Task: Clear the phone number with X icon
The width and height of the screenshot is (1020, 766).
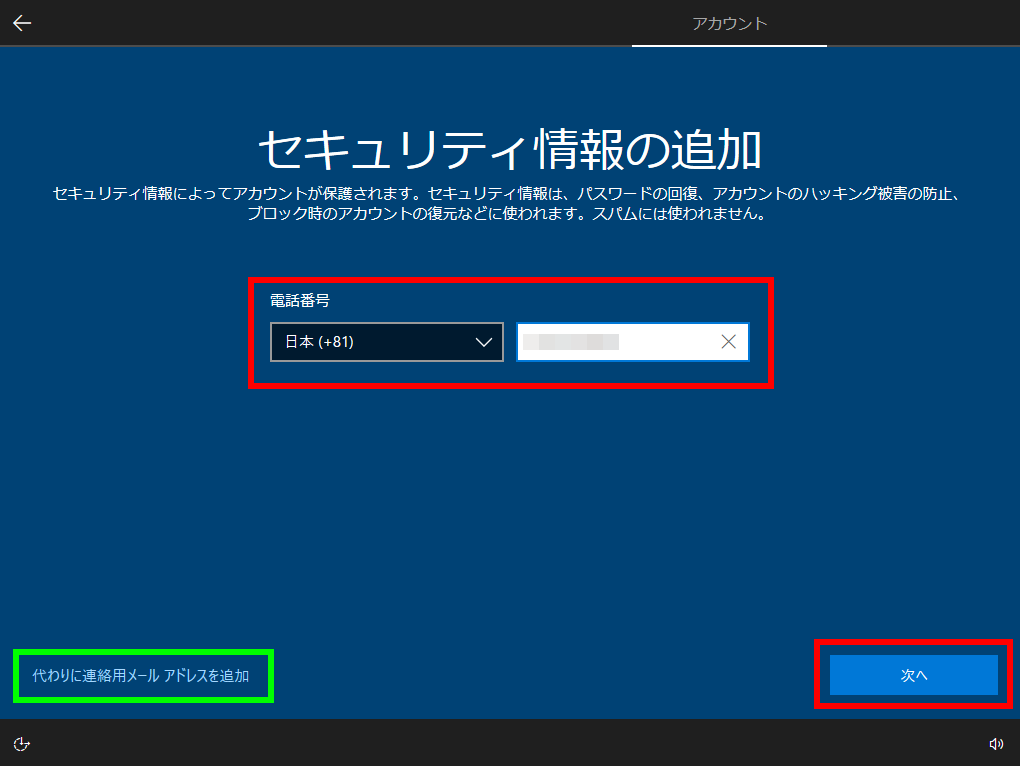Action: tap(729, 342)
